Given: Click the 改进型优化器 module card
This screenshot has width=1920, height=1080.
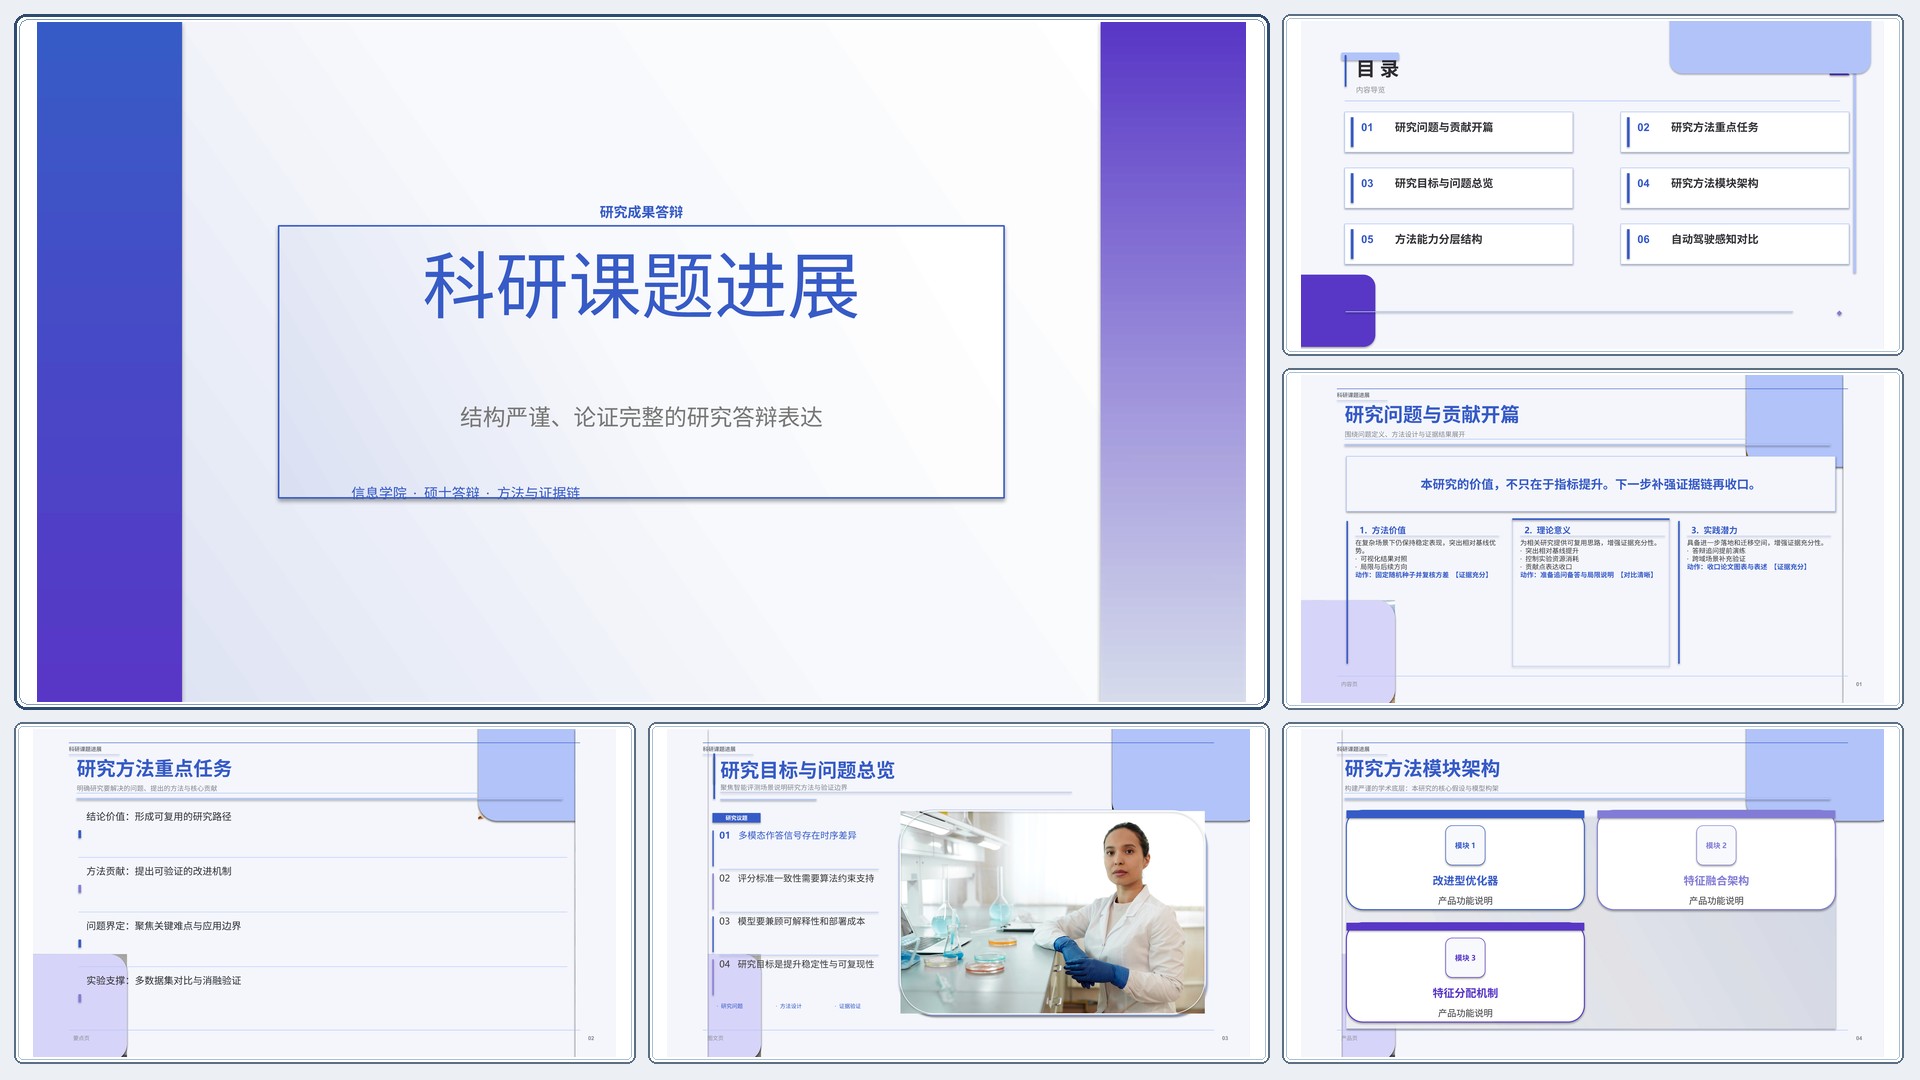Looking at the screenshot, I should coord(1465,860).
